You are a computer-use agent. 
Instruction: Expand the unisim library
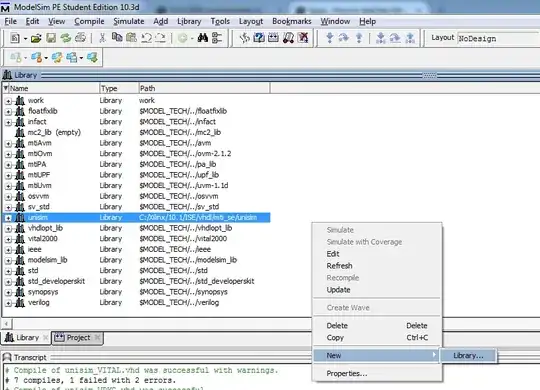(8, 218)
